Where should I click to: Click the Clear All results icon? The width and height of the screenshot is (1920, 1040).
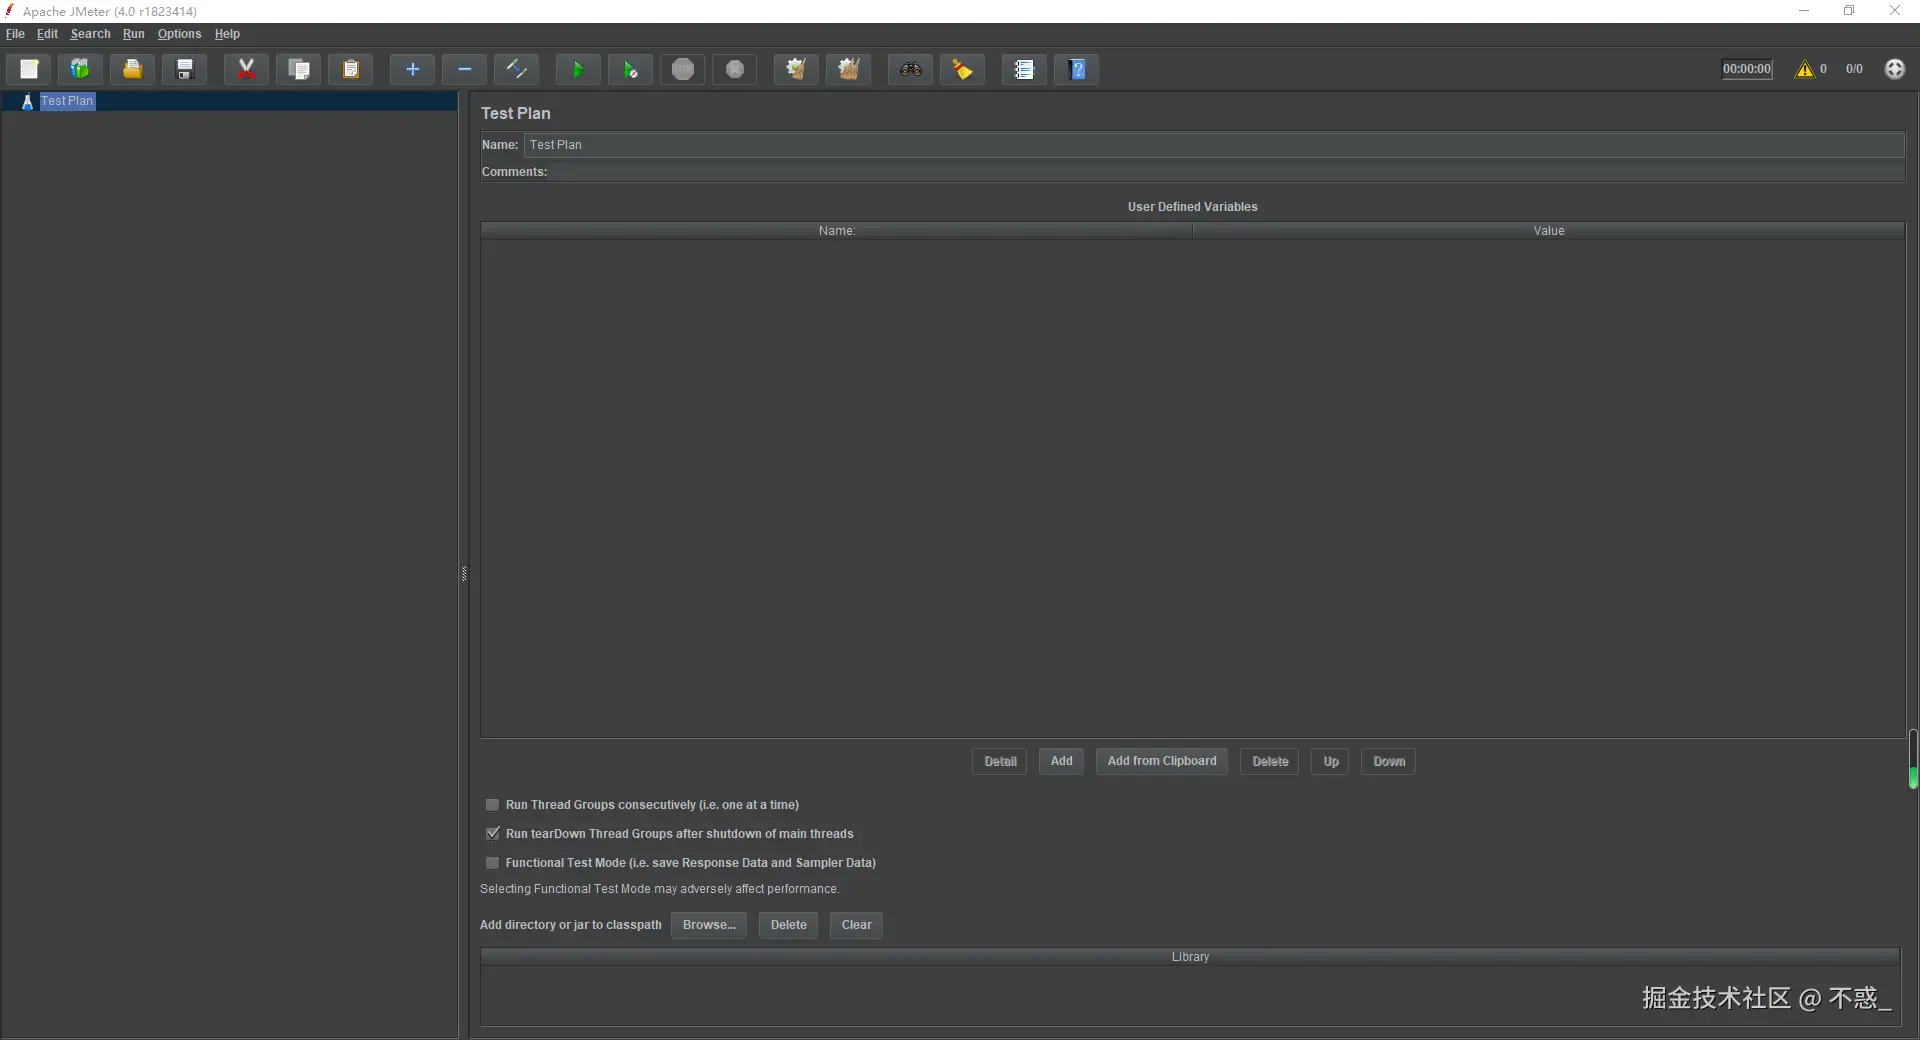point(849,69)
